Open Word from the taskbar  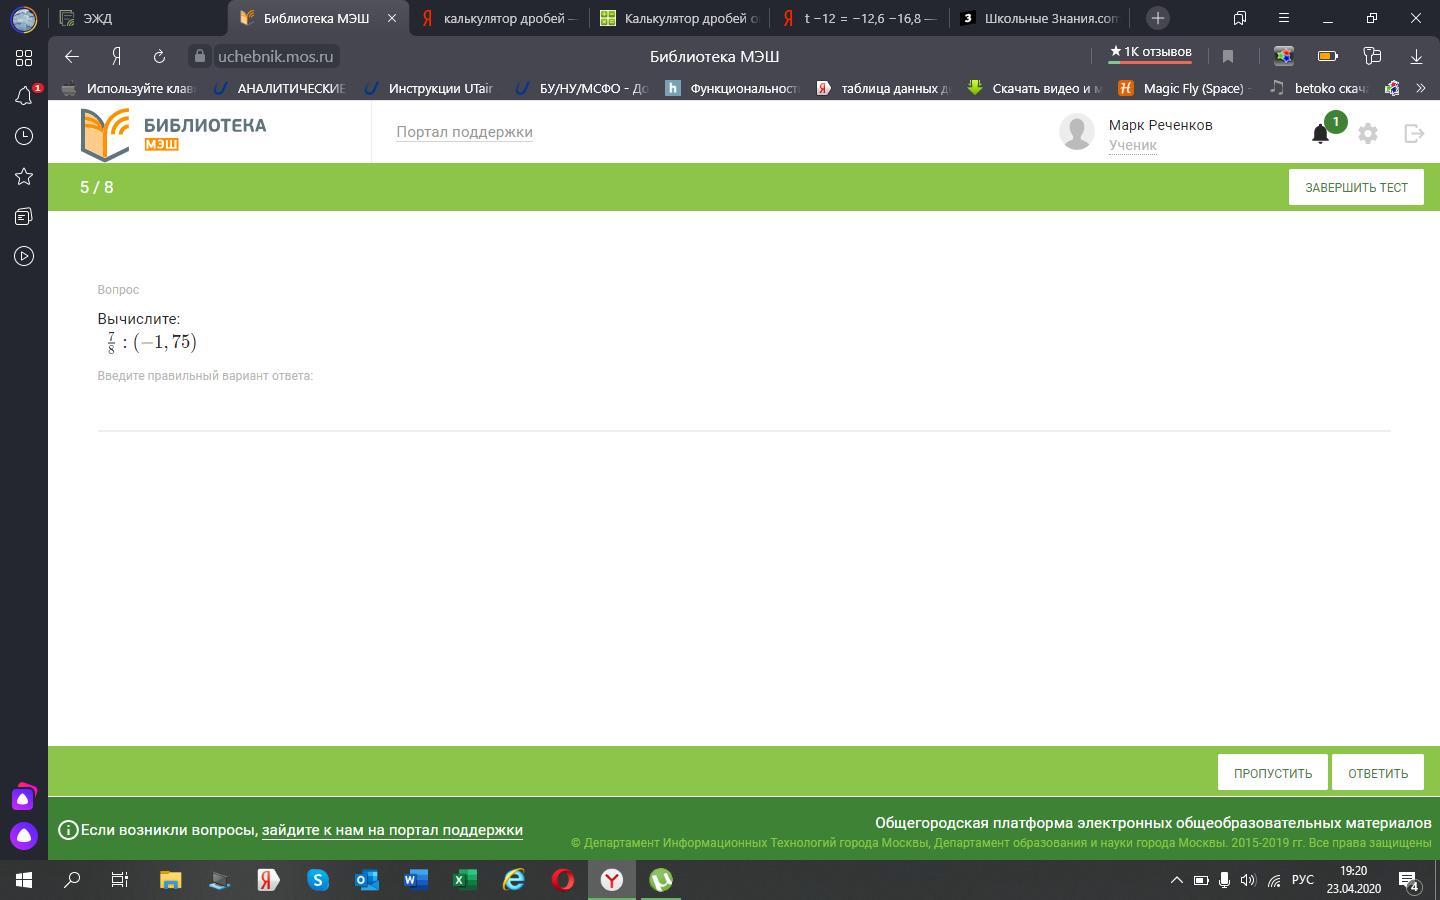point(416,880)
